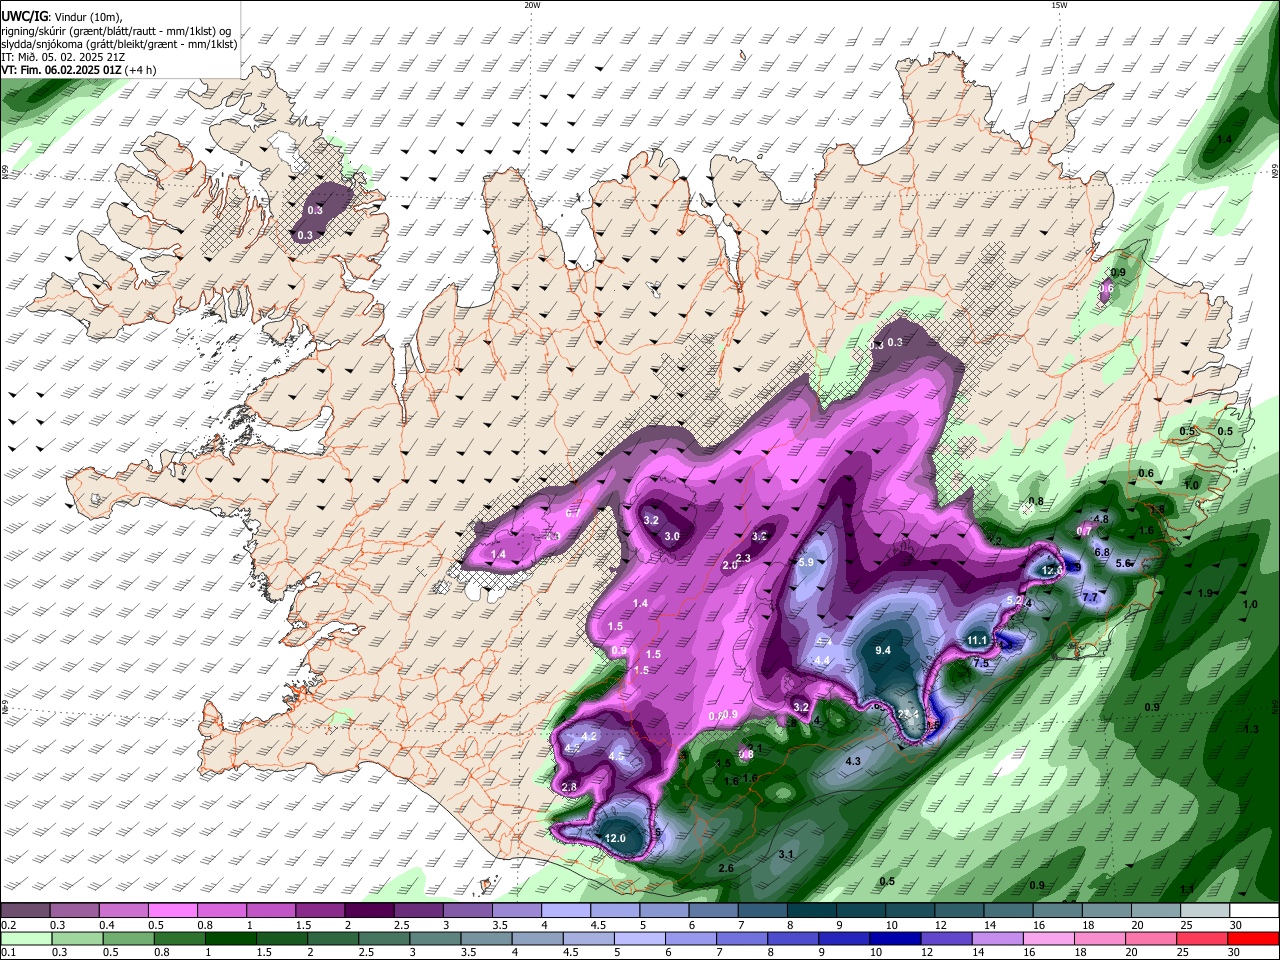Click the '20W' longitude label
This screenshot has width=1280, height=960.
(532, 5)
